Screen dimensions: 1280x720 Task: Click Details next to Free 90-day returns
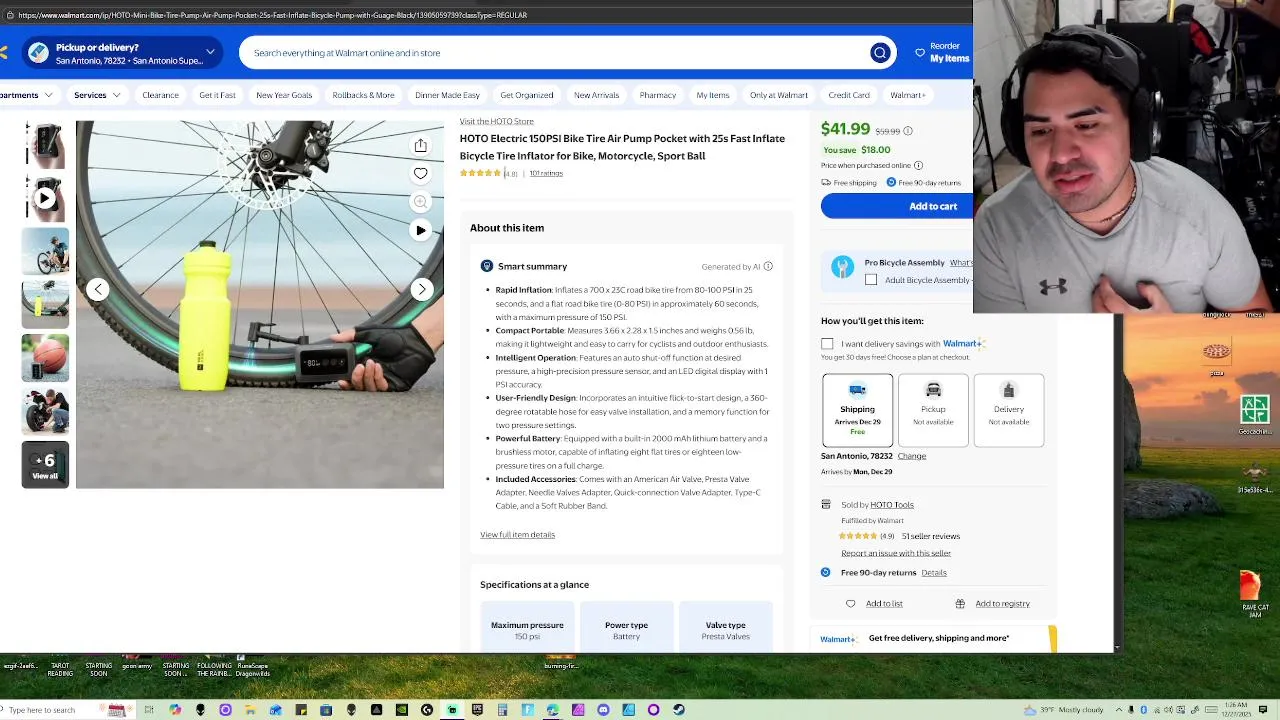(x=934, y=572)
